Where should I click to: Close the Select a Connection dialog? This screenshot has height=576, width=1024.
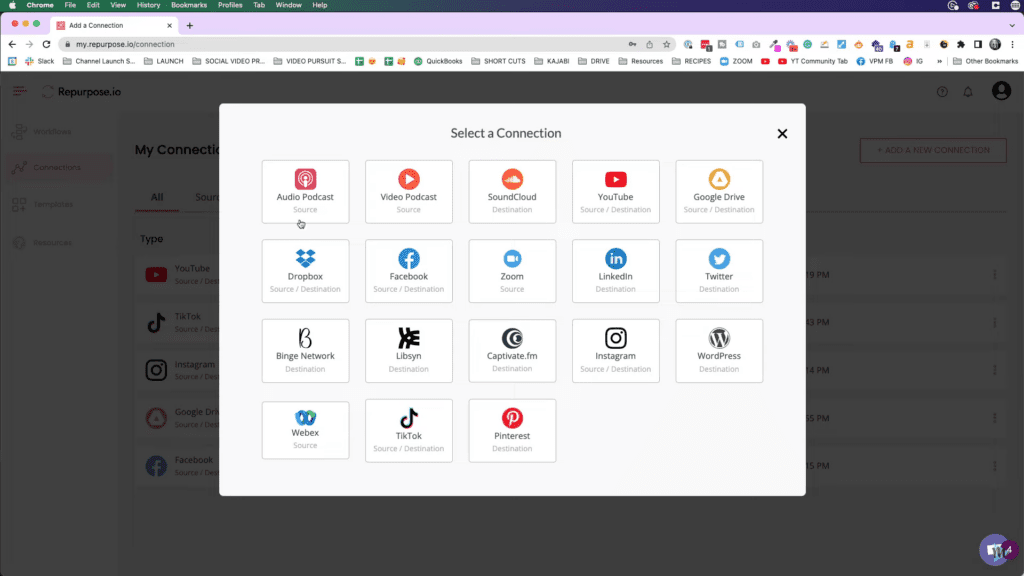[782, 134]
